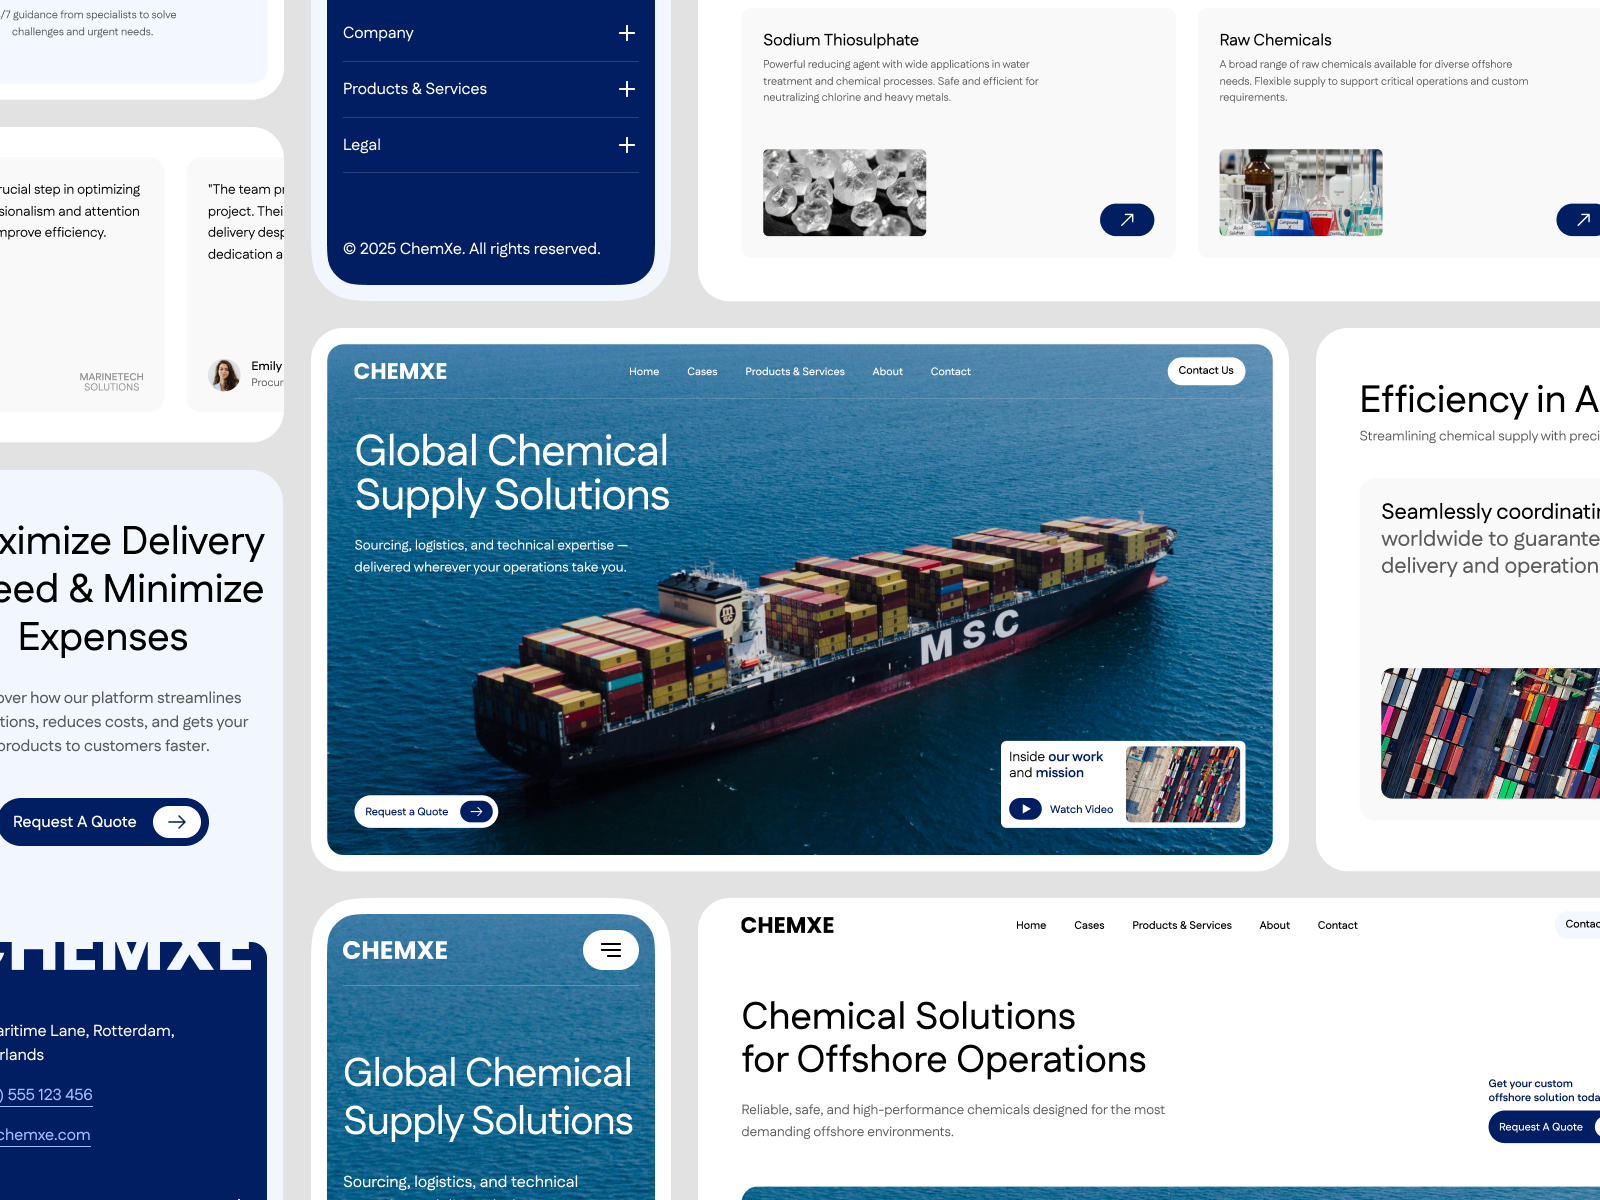This screenshot has width=1600, height=1200.
Task: Expand the Legal footer section
Action: coord(627,144)
